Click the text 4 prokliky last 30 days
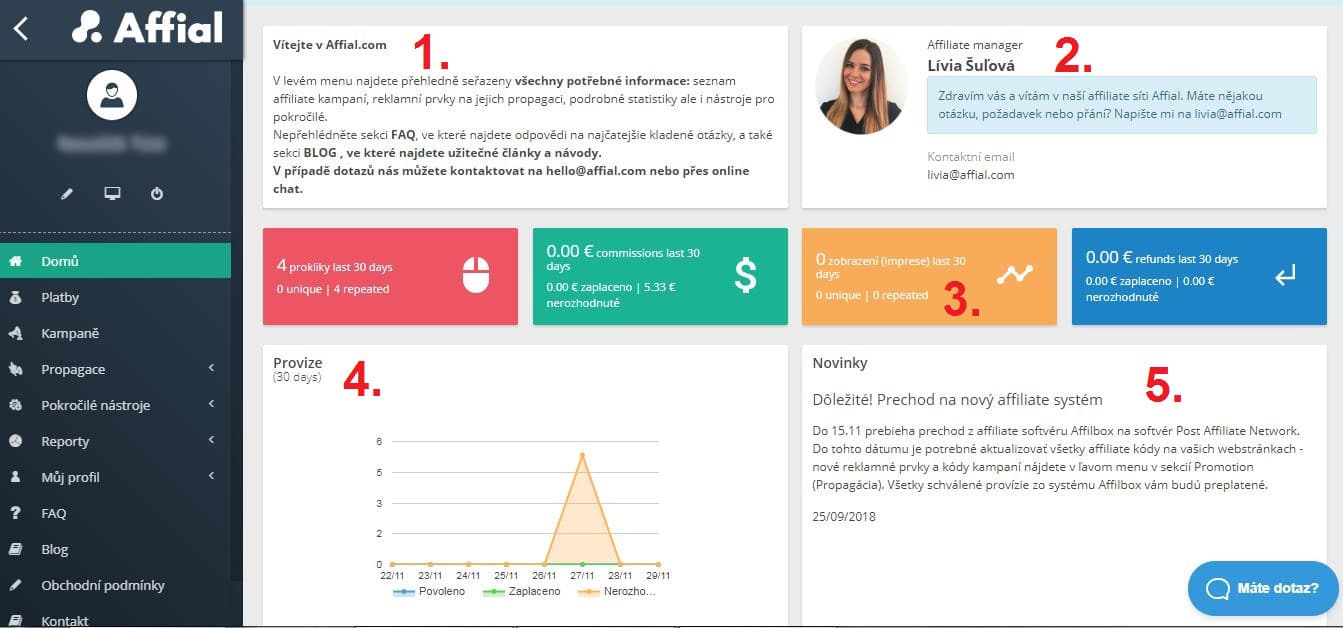Screen dimensions: 1343x628 coord(334,267)
